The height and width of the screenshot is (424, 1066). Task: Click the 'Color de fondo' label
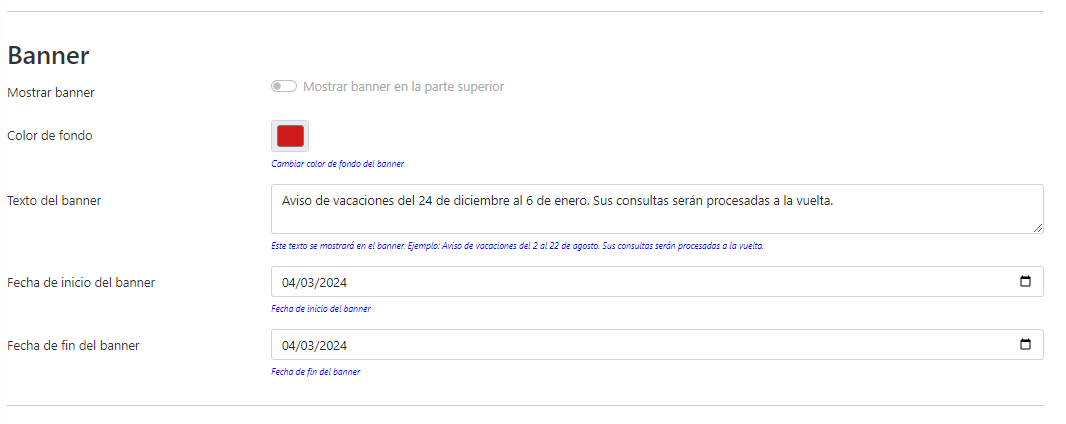point(50,135)
